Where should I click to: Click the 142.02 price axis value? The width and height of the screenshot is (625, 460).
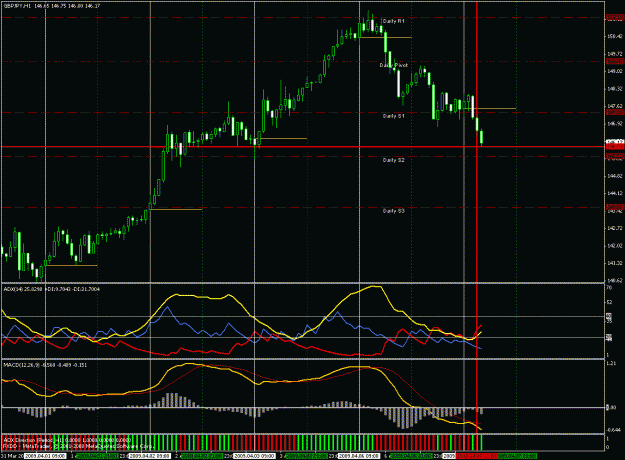(615, 246)
